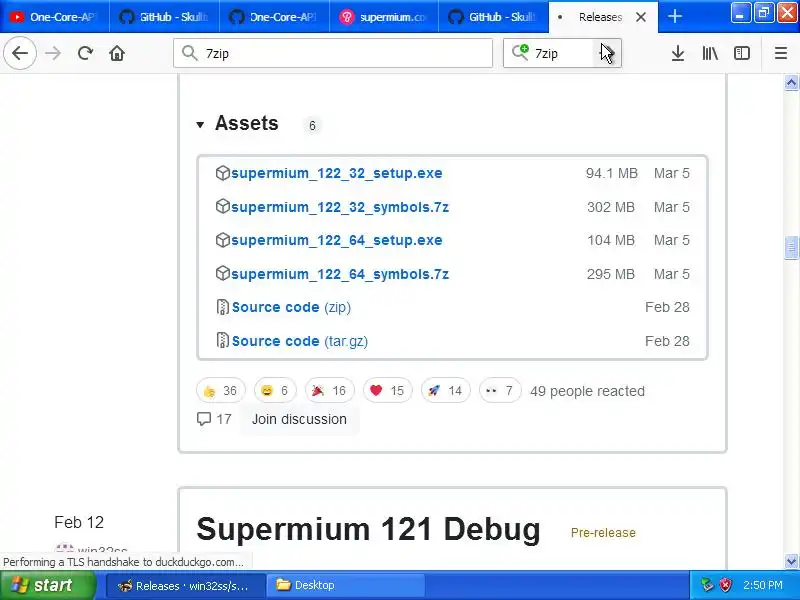Open a new browser tab

(x=674, y=16)
